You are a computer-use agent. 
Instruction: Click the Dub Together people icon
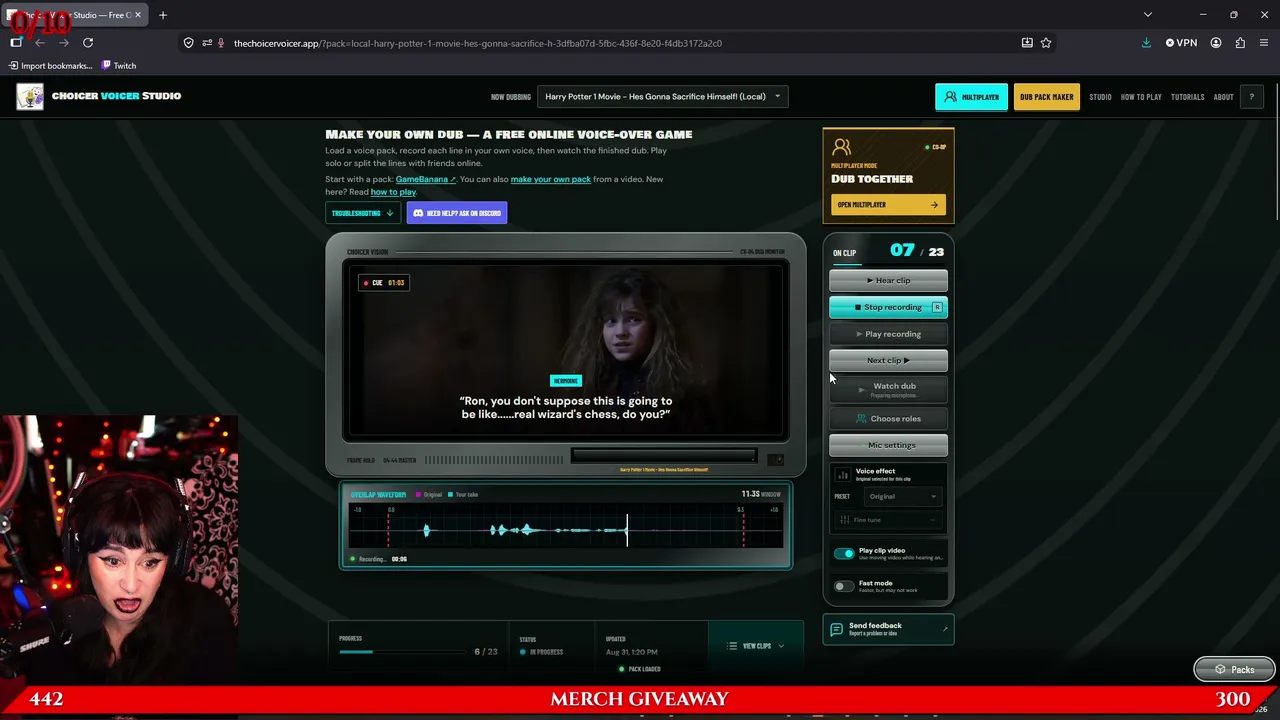[841, 148]
